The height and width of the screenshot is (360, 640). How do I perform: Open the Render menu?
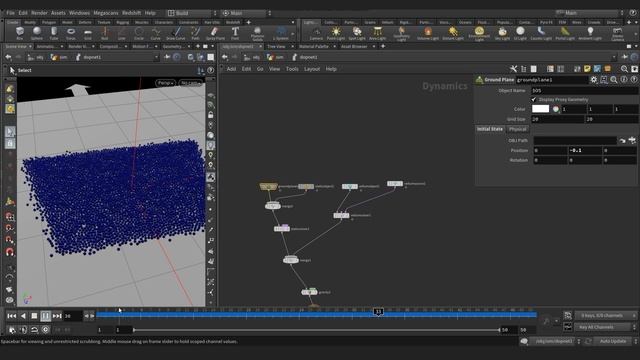coord(39,13)
